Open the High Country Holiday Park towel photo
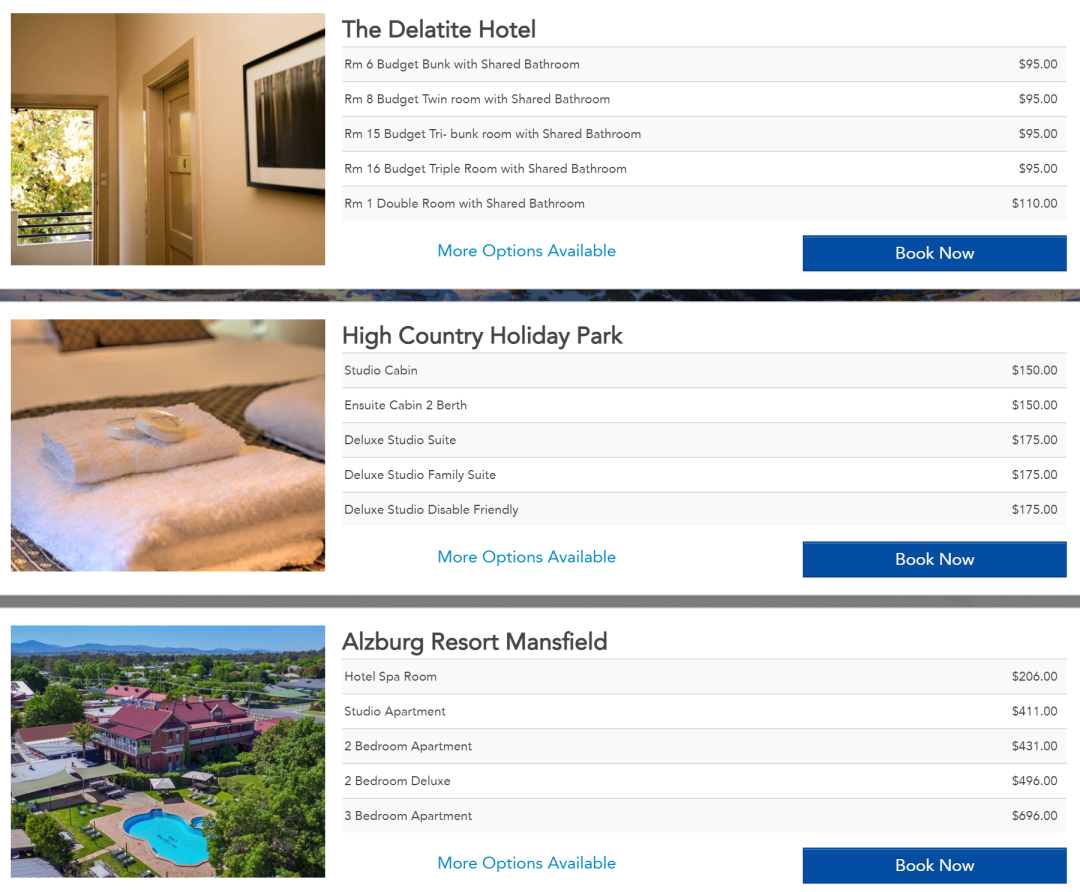1080x892 pixels. (167, 445)
